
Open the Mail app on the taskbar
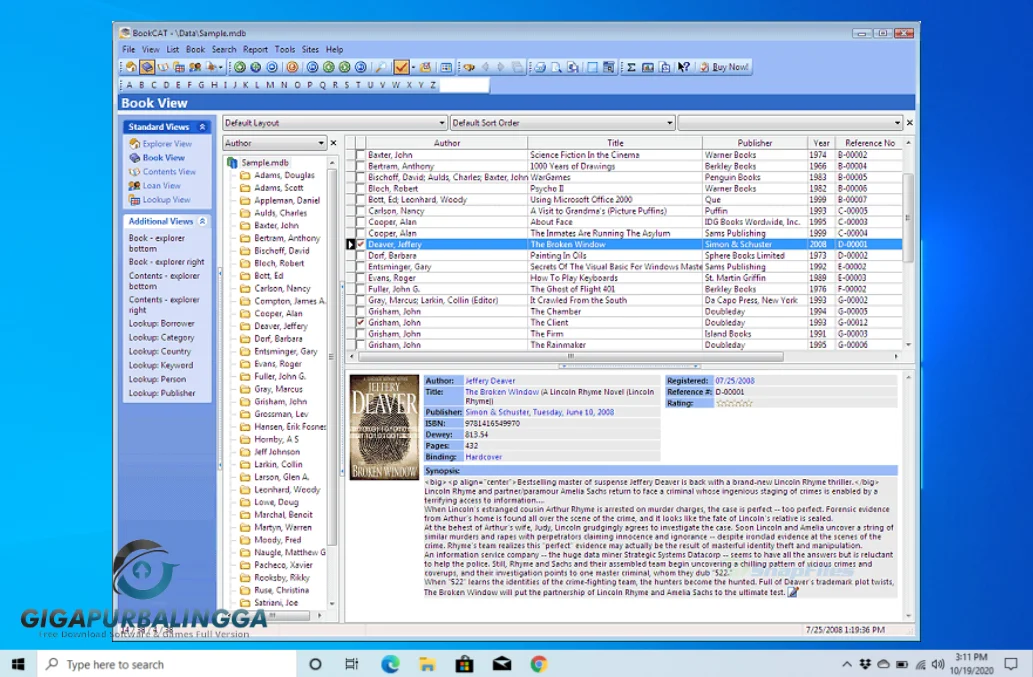tap(501, 664)
